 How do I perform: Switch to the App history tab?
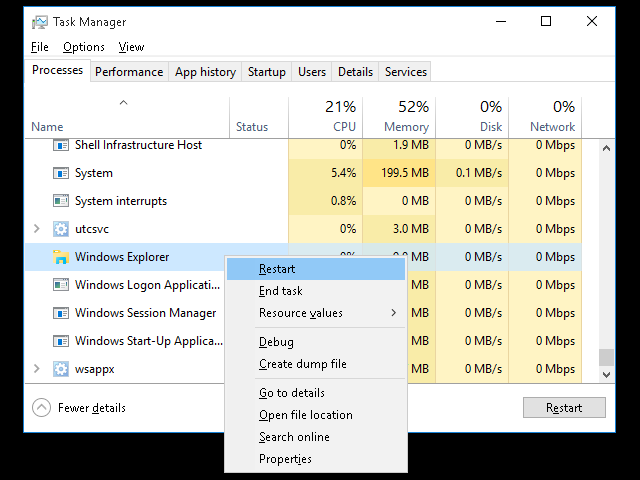pyautogui.click(x=205, y=72)
